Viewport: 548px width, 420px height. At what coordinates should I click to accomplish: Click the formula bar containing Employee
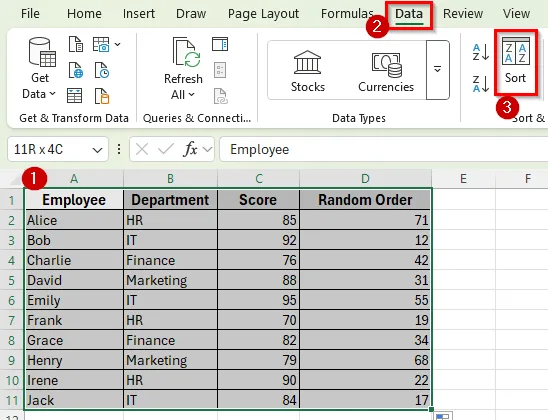[383, 150]
